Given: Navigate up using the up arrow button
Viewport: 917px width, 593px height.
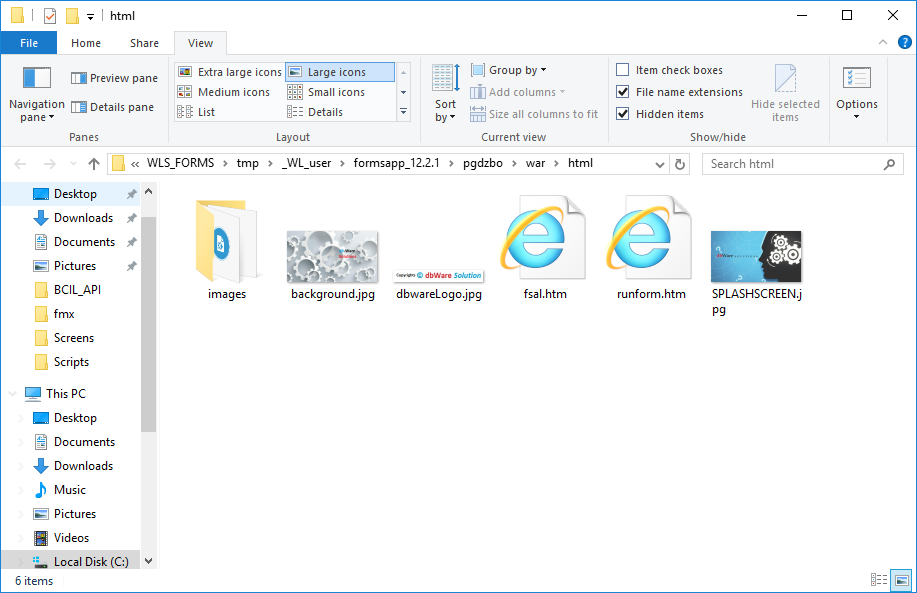Looking at the screenshot, I should [94, 163].
